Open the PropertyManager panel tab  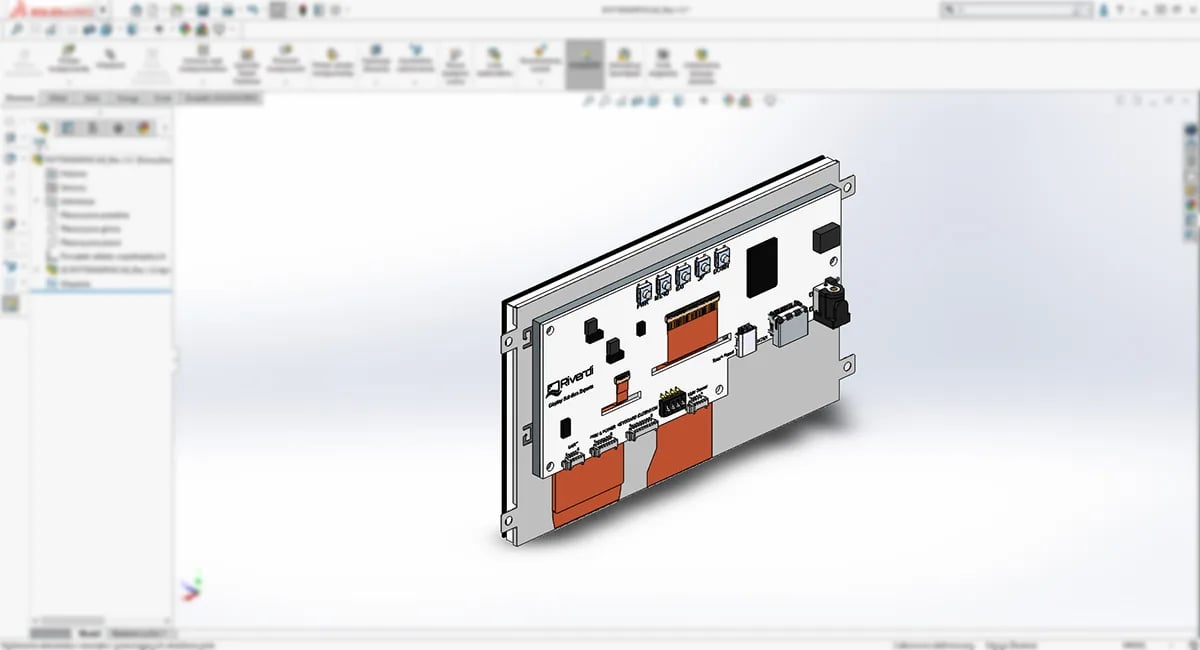(68, 127)
